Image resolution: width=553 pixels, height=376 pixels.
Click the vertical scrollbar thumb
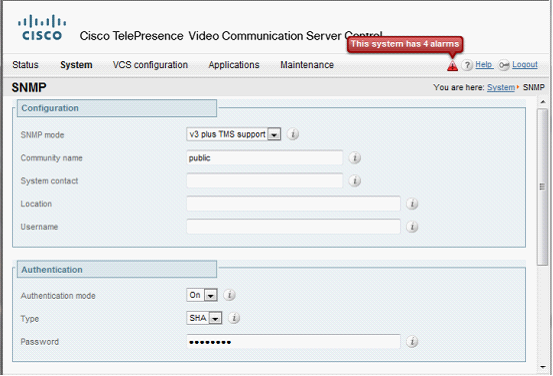pyautogui.click(x=542, y=187)
